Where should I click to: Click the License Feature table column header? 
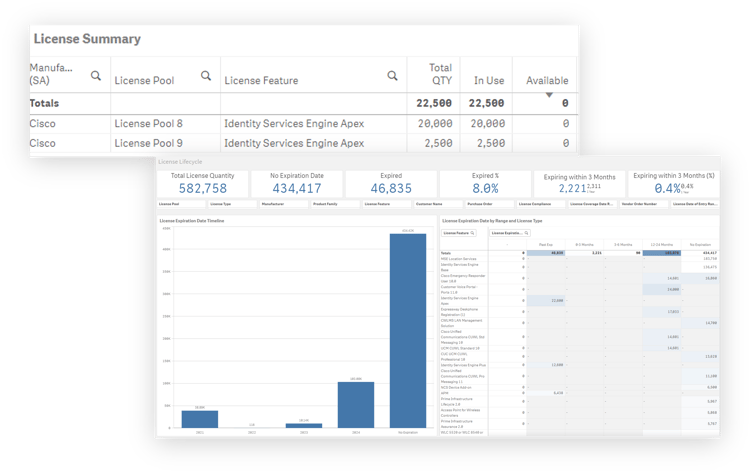pyautogui.click(x=261, y=80)
